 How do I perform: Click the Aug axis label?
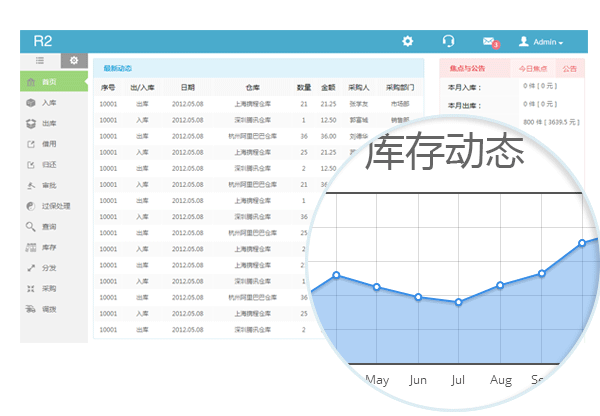(501, 380)
